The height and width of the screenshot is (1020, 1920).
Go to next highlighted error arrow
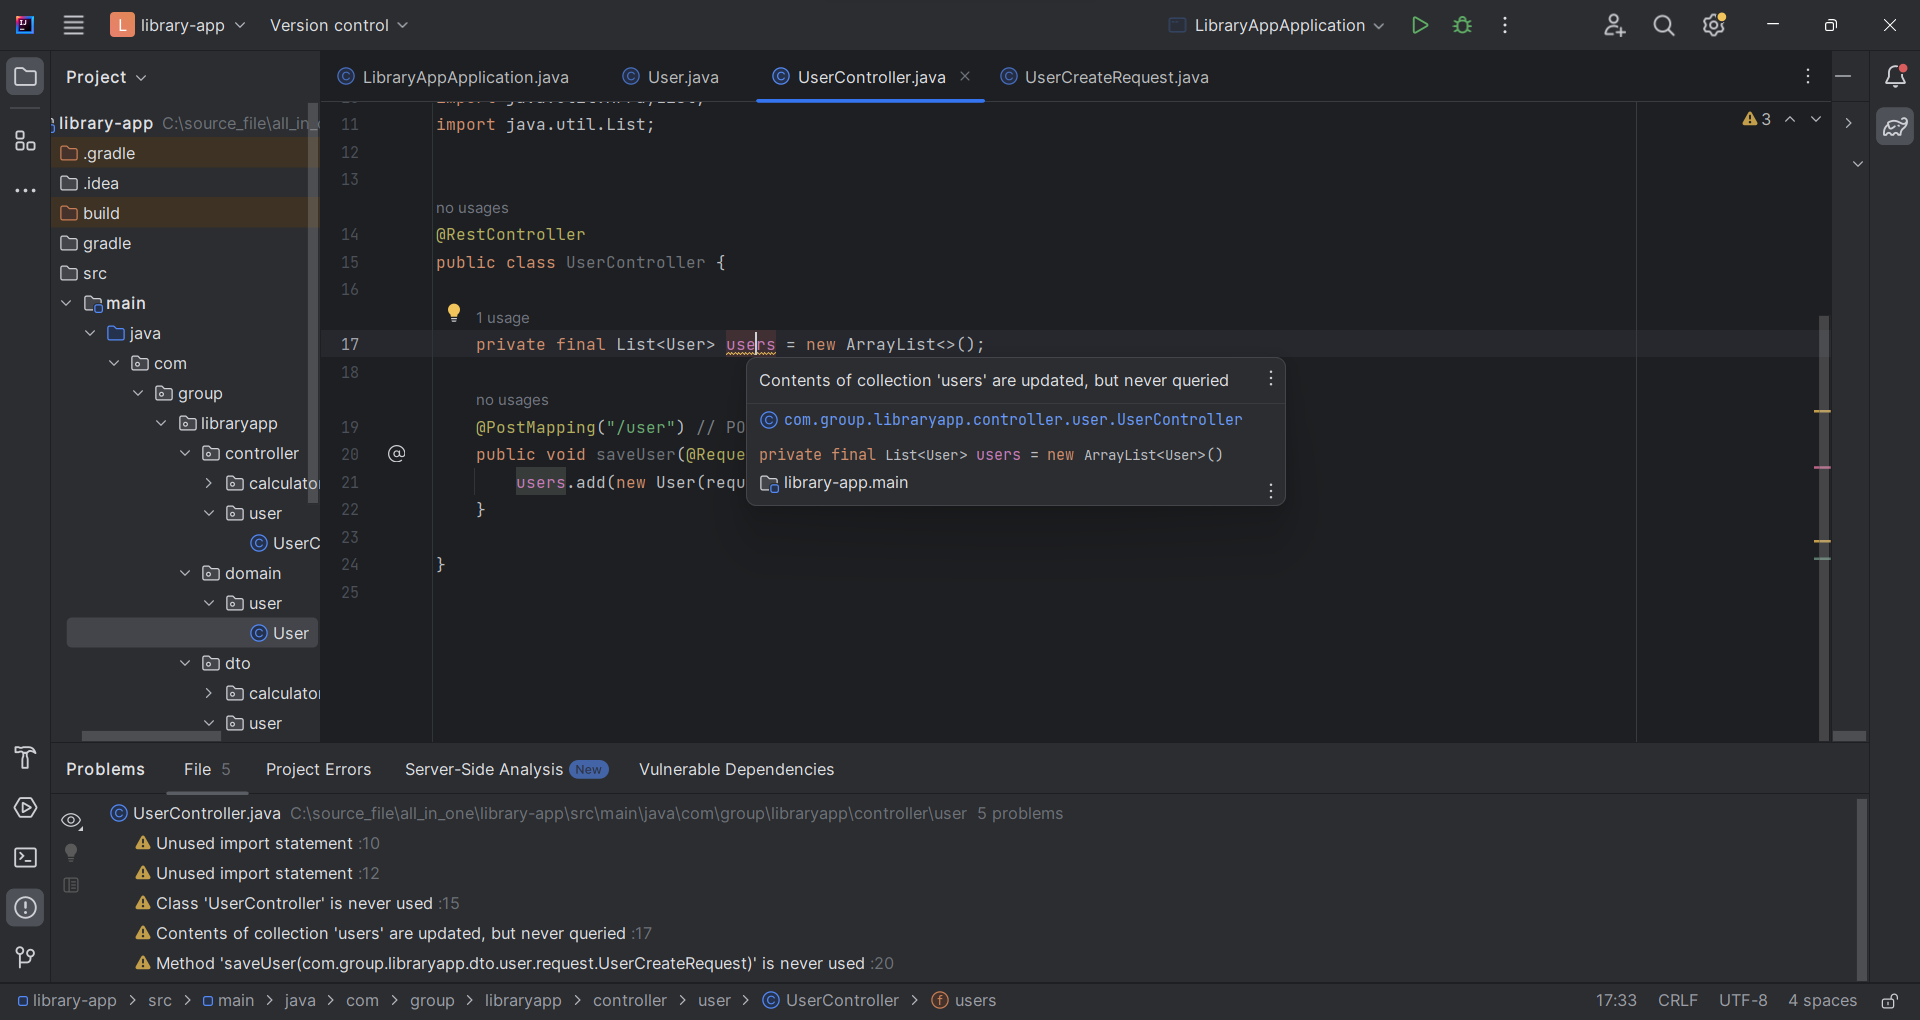(x=1816, y=119)
